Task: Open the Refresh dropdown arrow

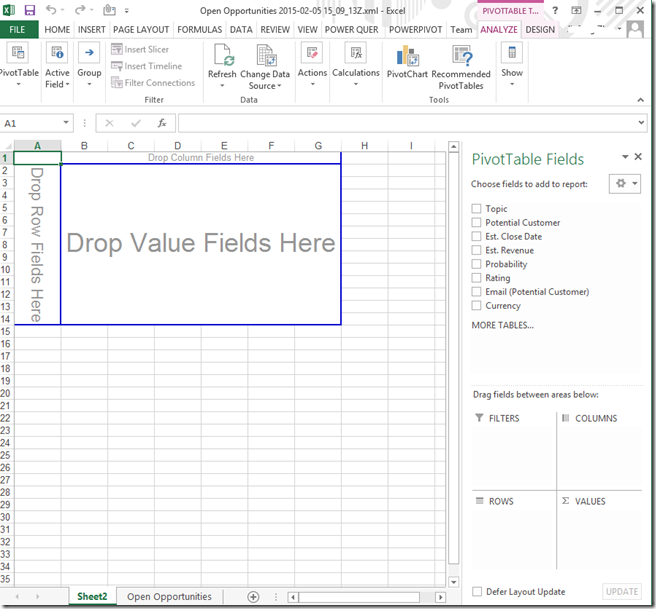Action: point(222,85)
